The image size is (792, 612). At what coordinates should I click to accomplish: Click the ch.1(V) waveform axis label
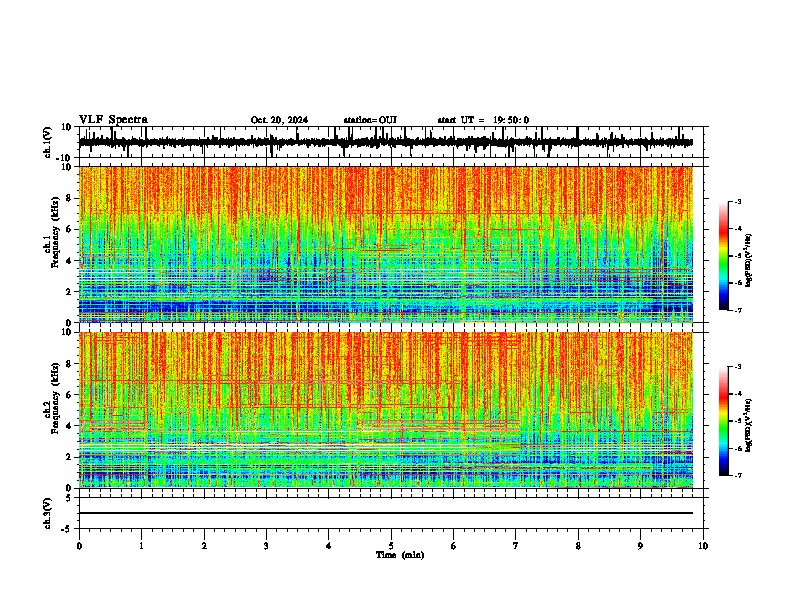48,142
